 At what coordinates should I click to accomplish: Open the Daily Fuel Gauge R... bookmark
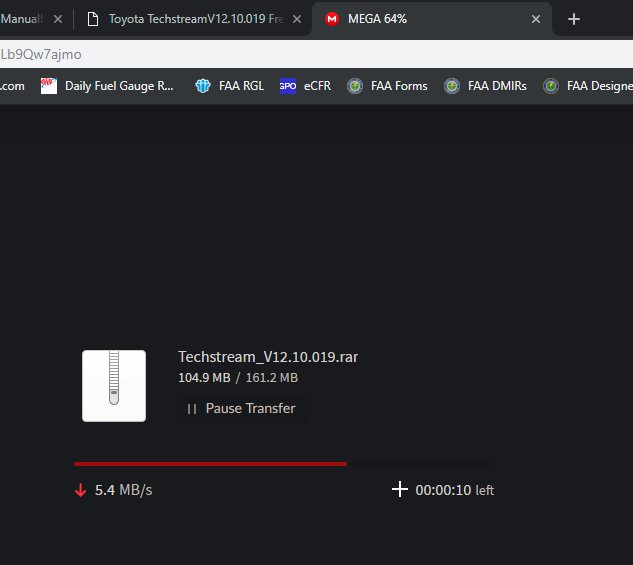(107, 86)
